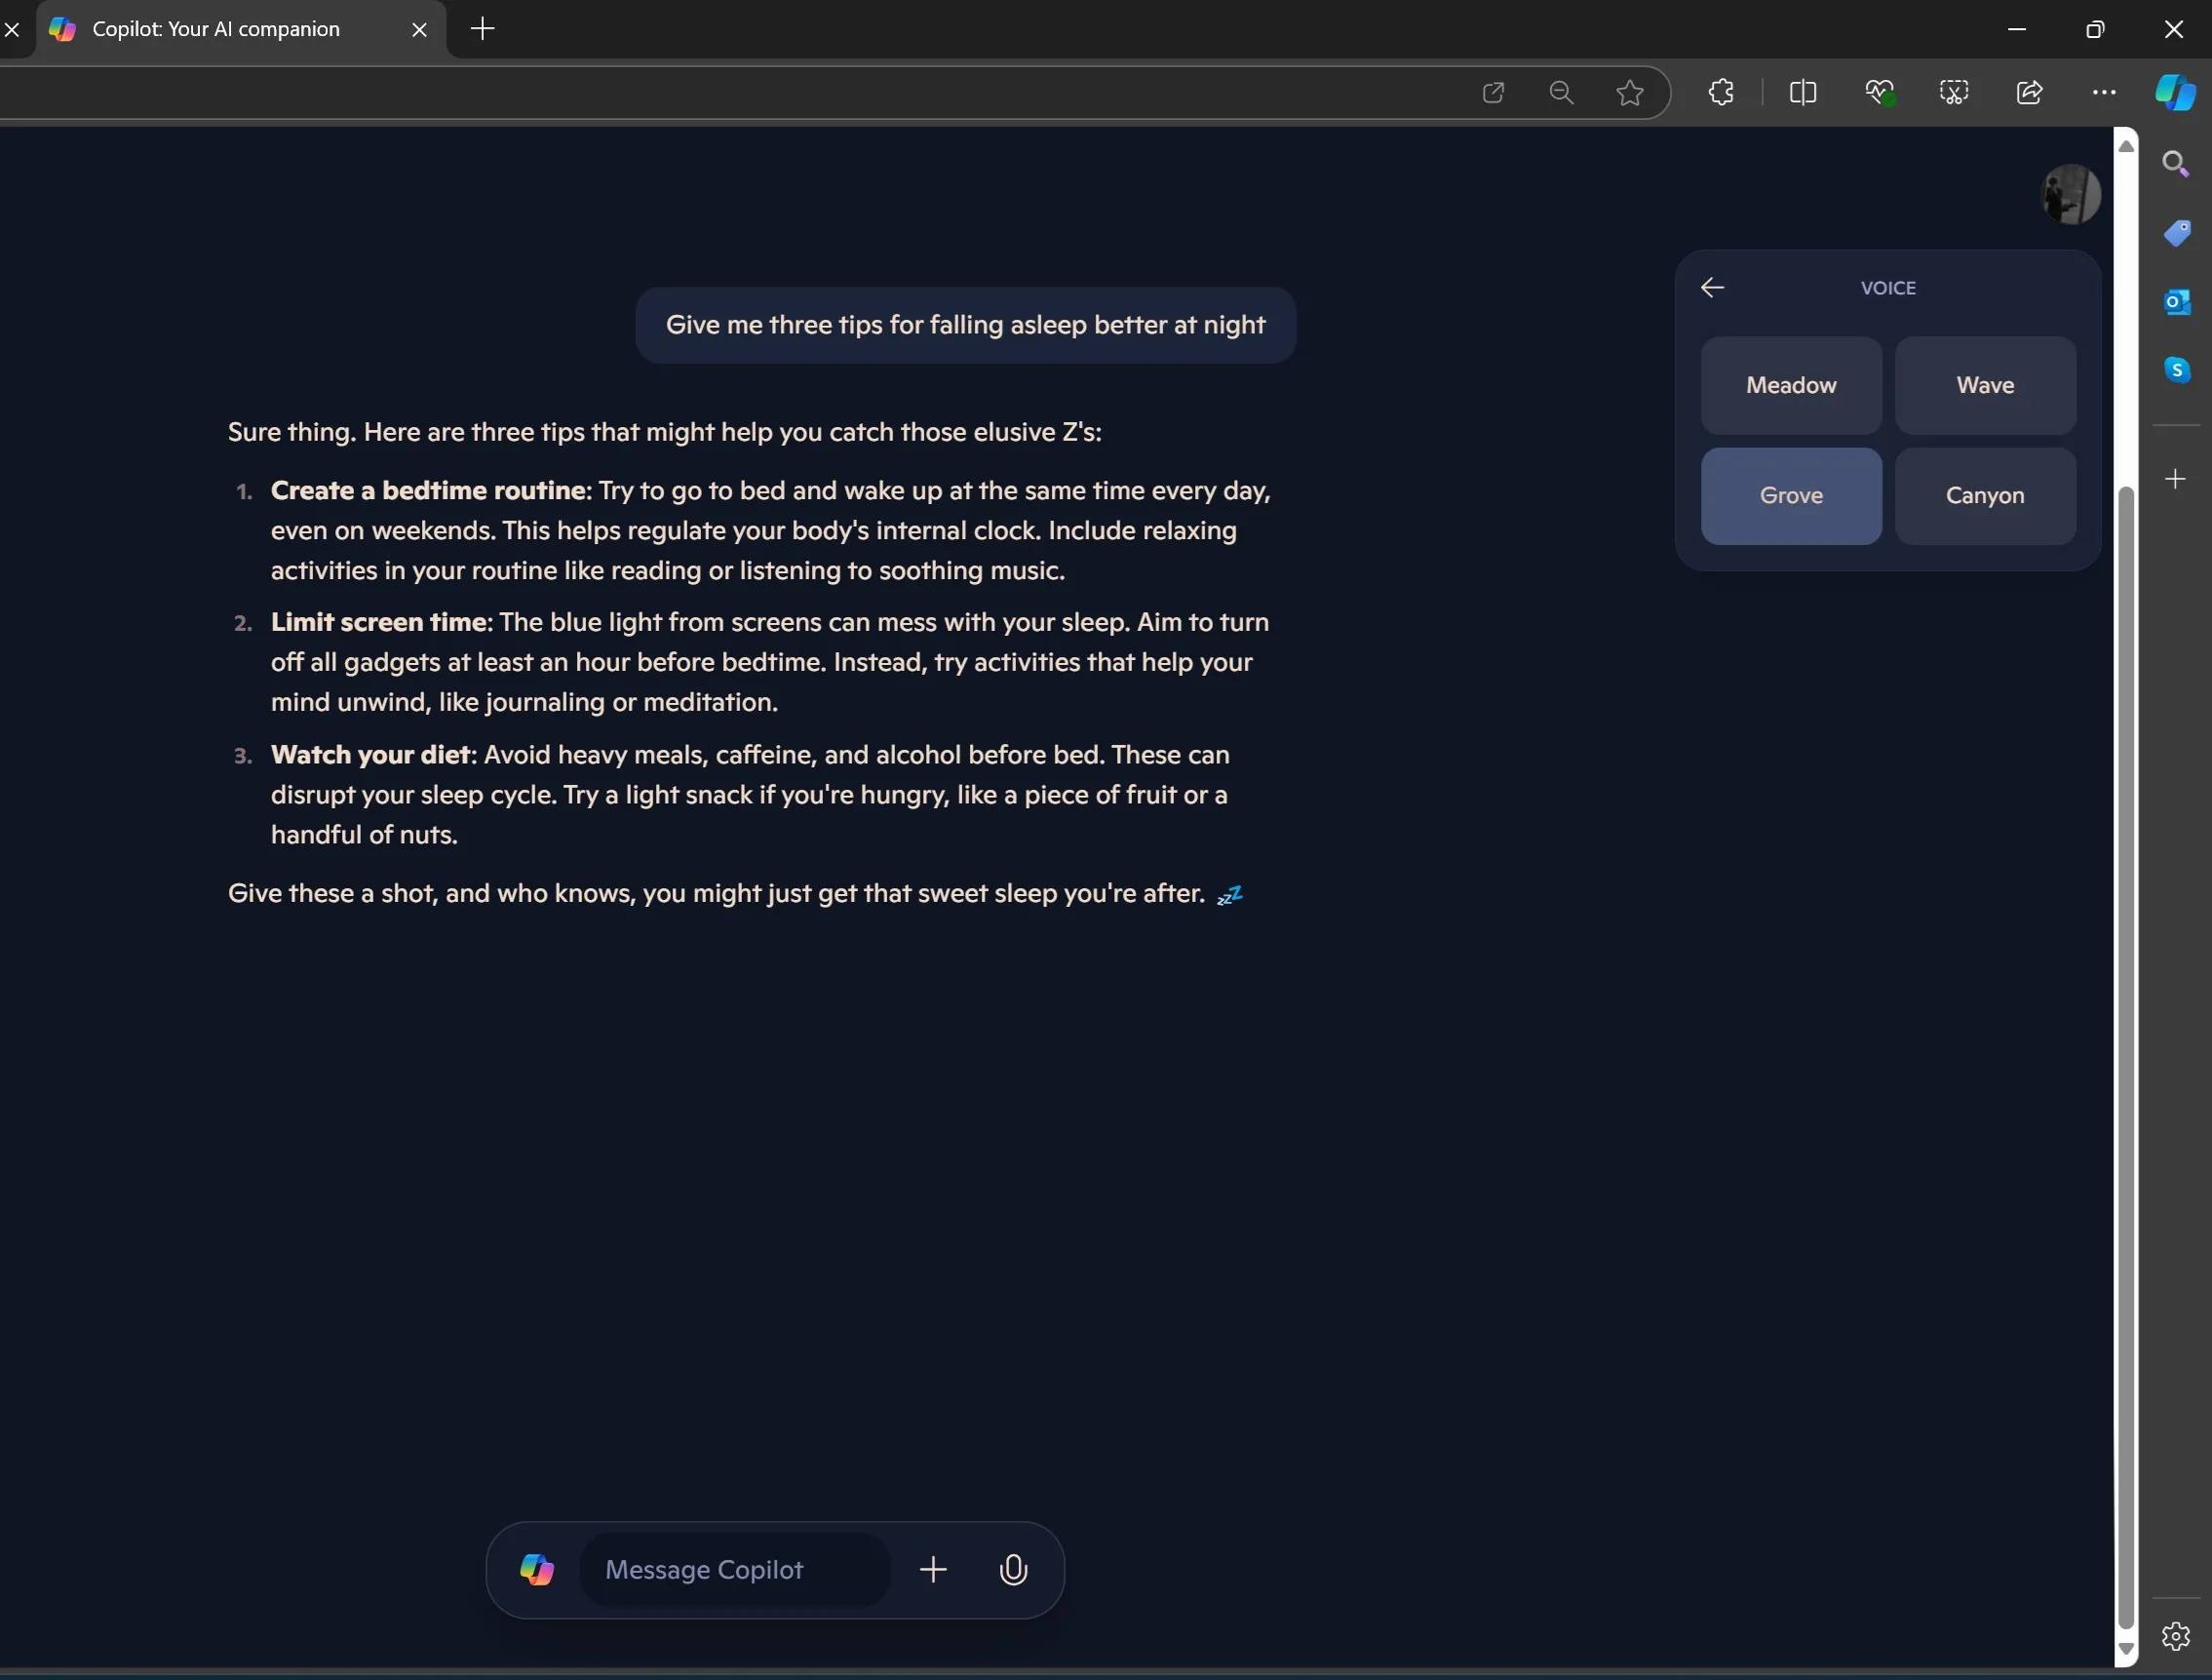Click the Voice panel back arrow
Viewport: 2212px width, 1680px height.
click(x=1708, y=286)
